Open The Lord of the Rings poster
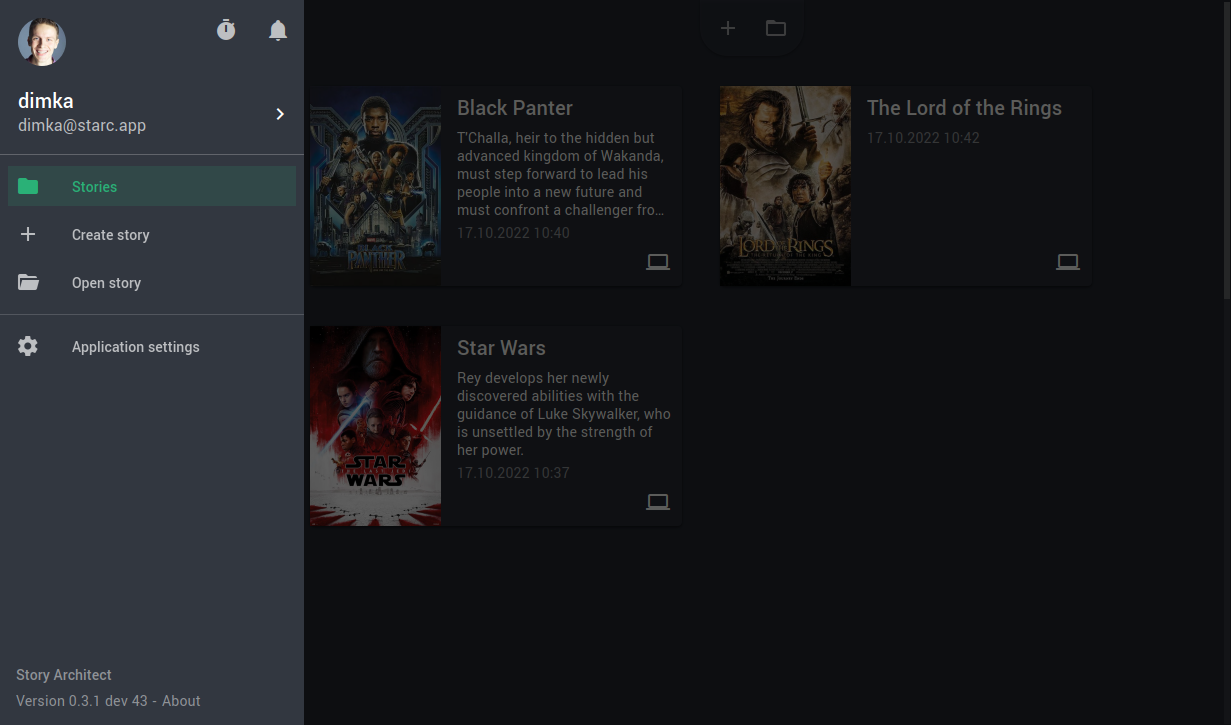1231x725 pixels. coord(786,186)
